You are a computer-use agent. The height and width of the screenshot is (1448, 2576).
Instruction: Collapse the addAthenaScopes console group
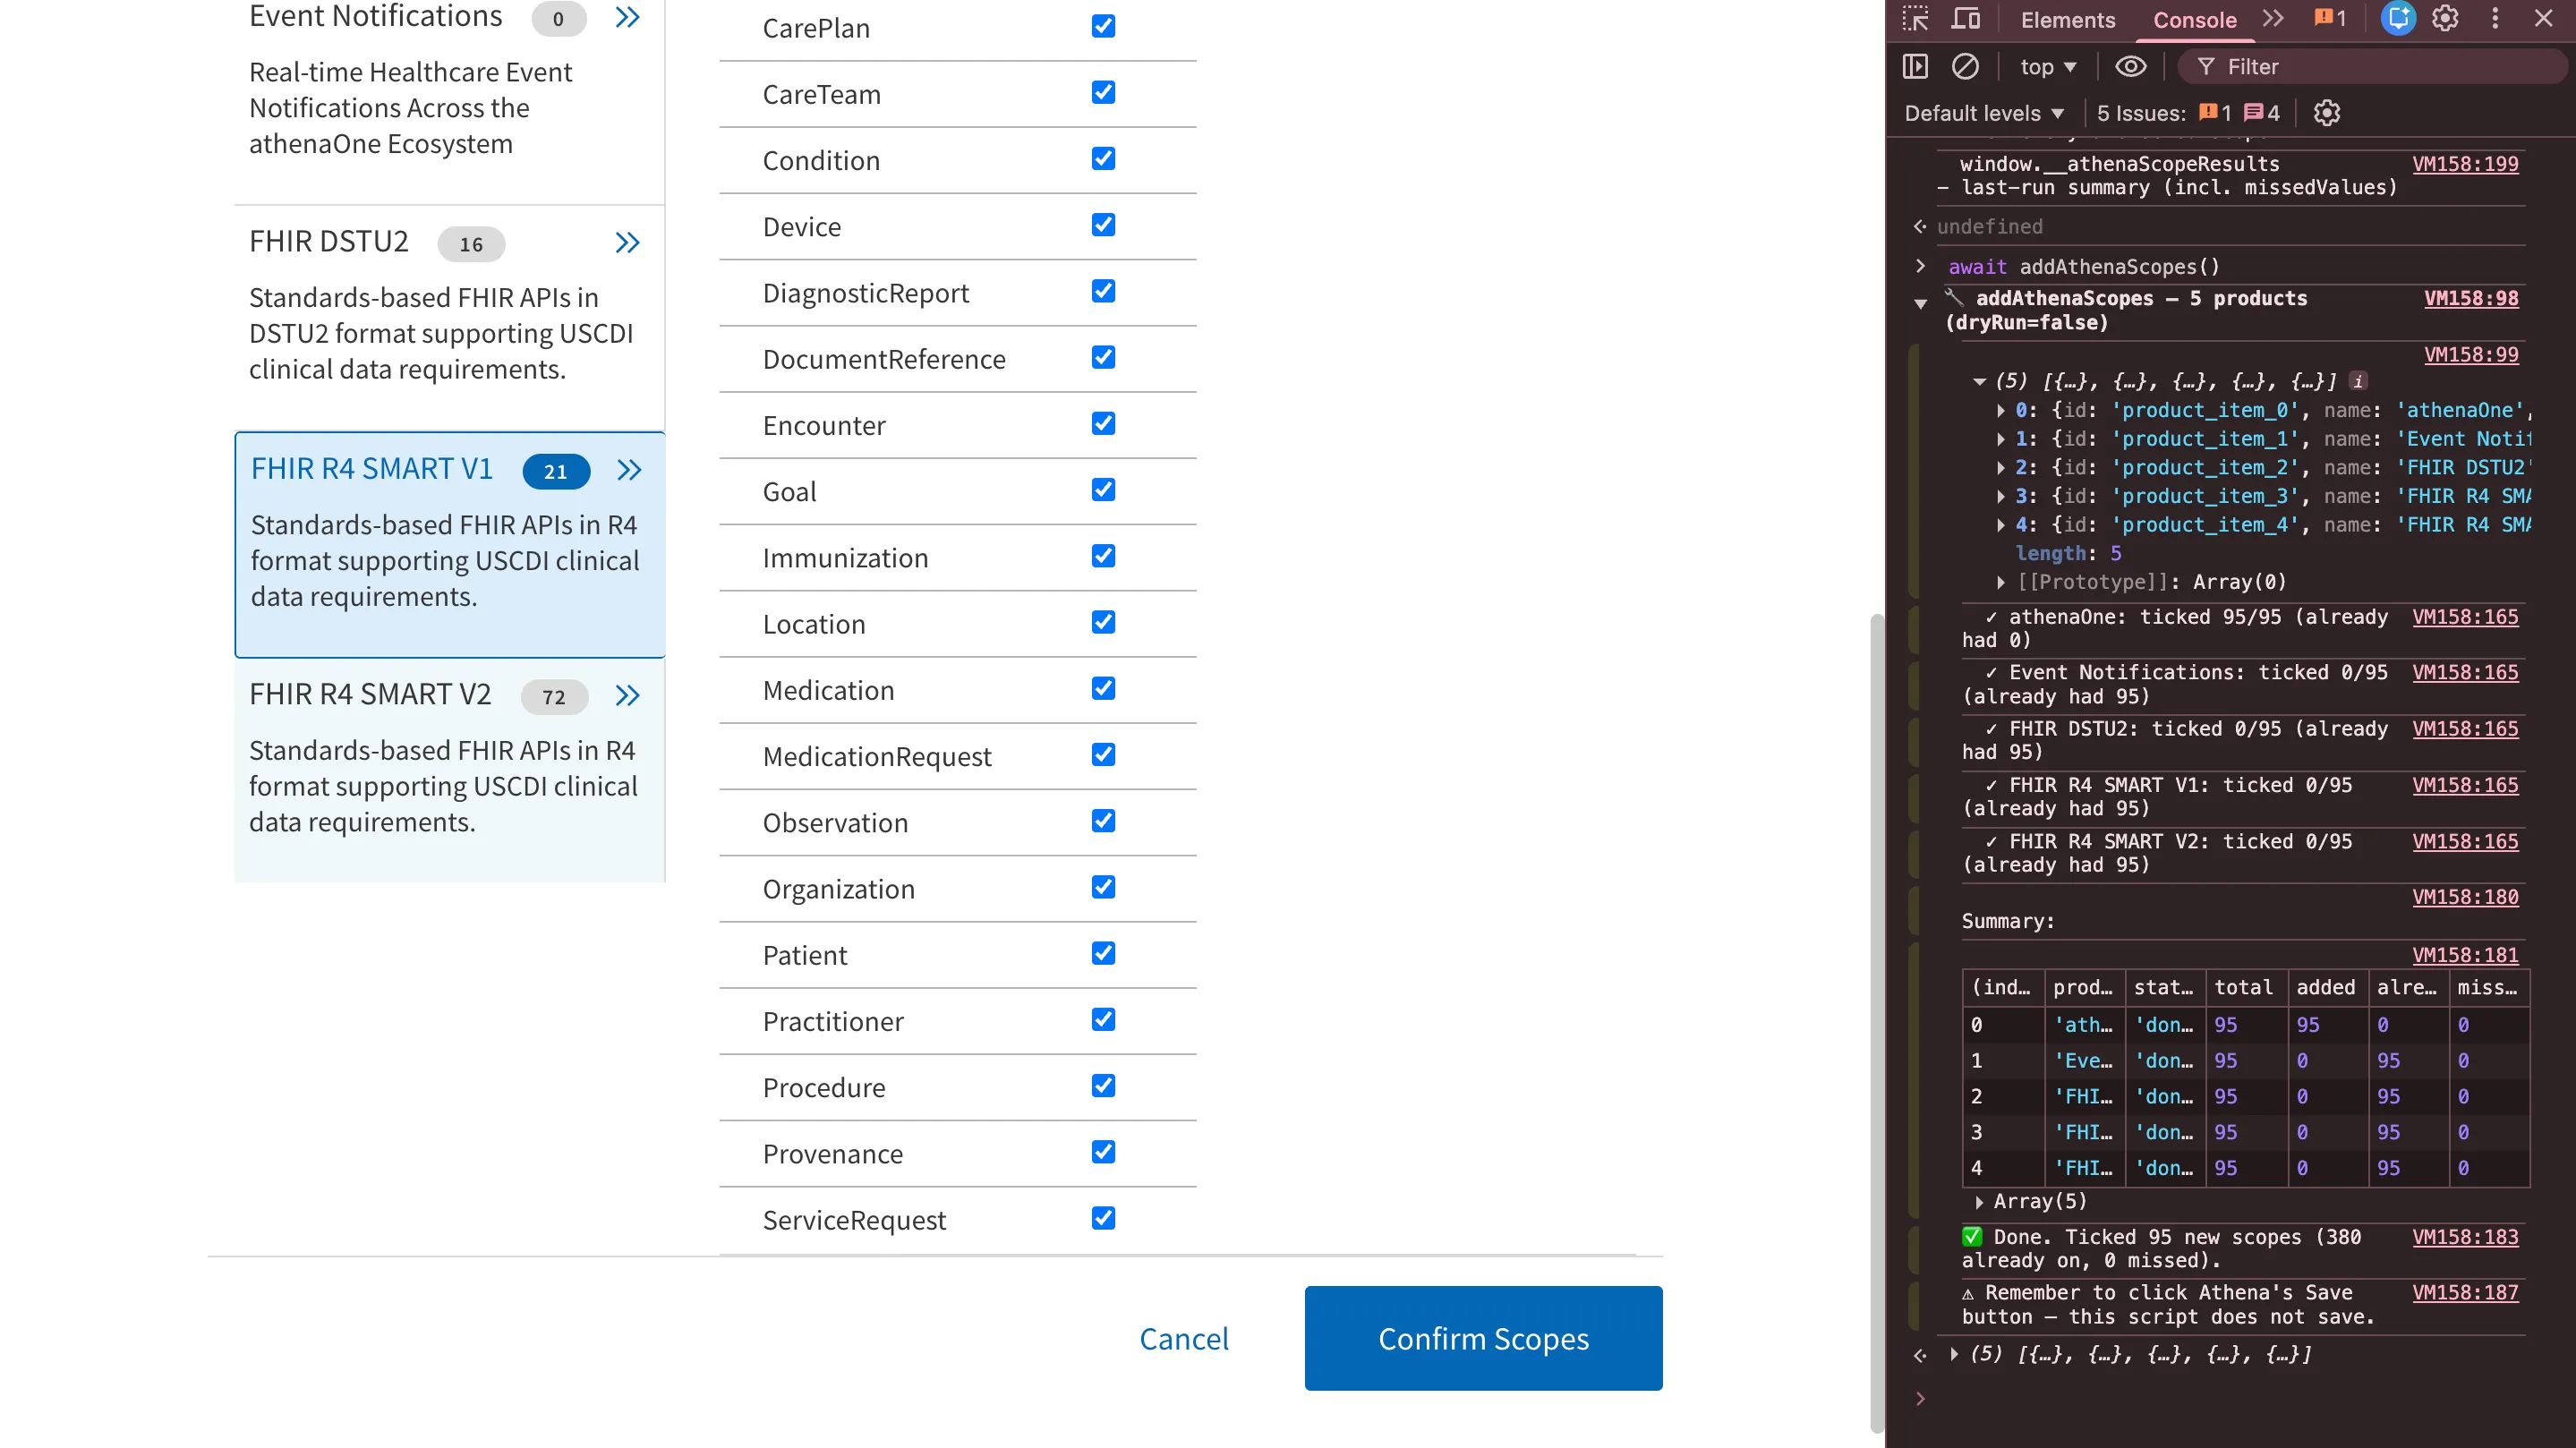click(1920, 303)
